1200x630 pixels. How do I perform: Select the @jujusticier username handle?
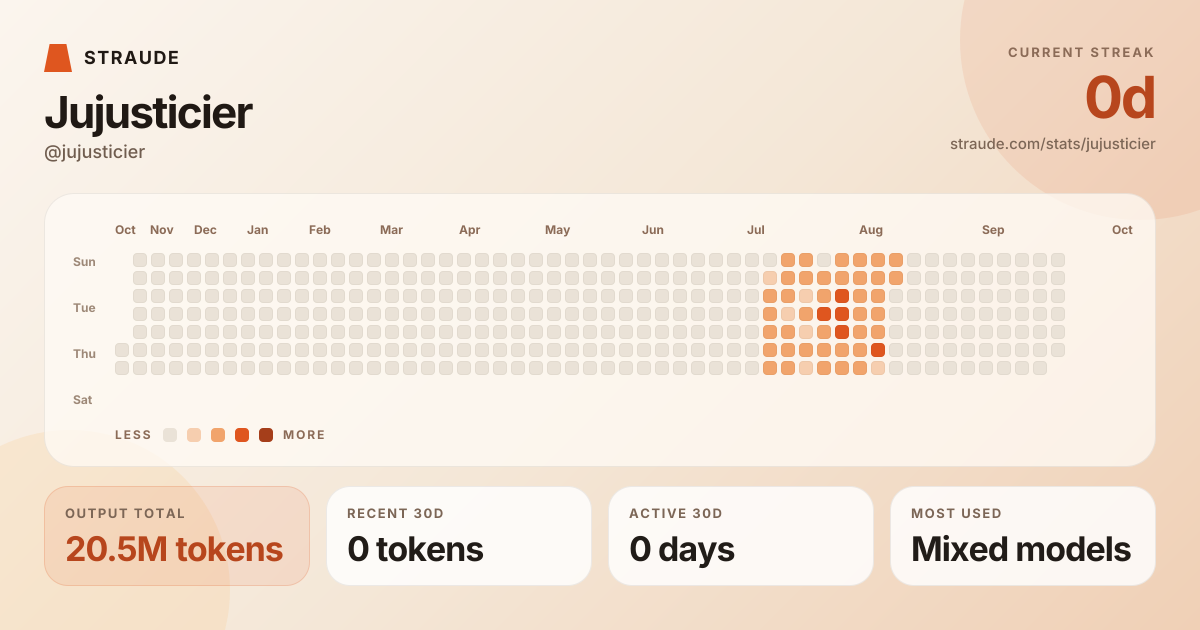(x=95, y=152)
